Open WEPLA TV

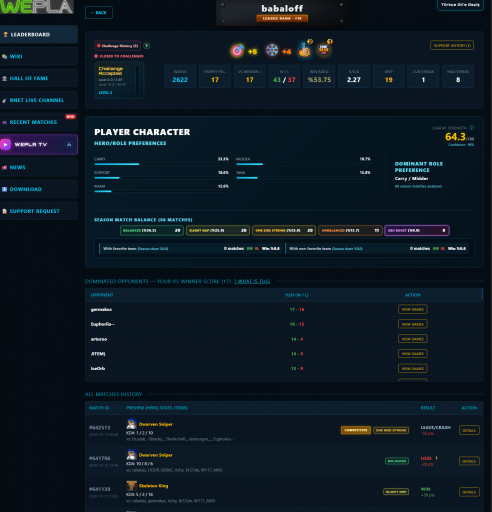39,144
